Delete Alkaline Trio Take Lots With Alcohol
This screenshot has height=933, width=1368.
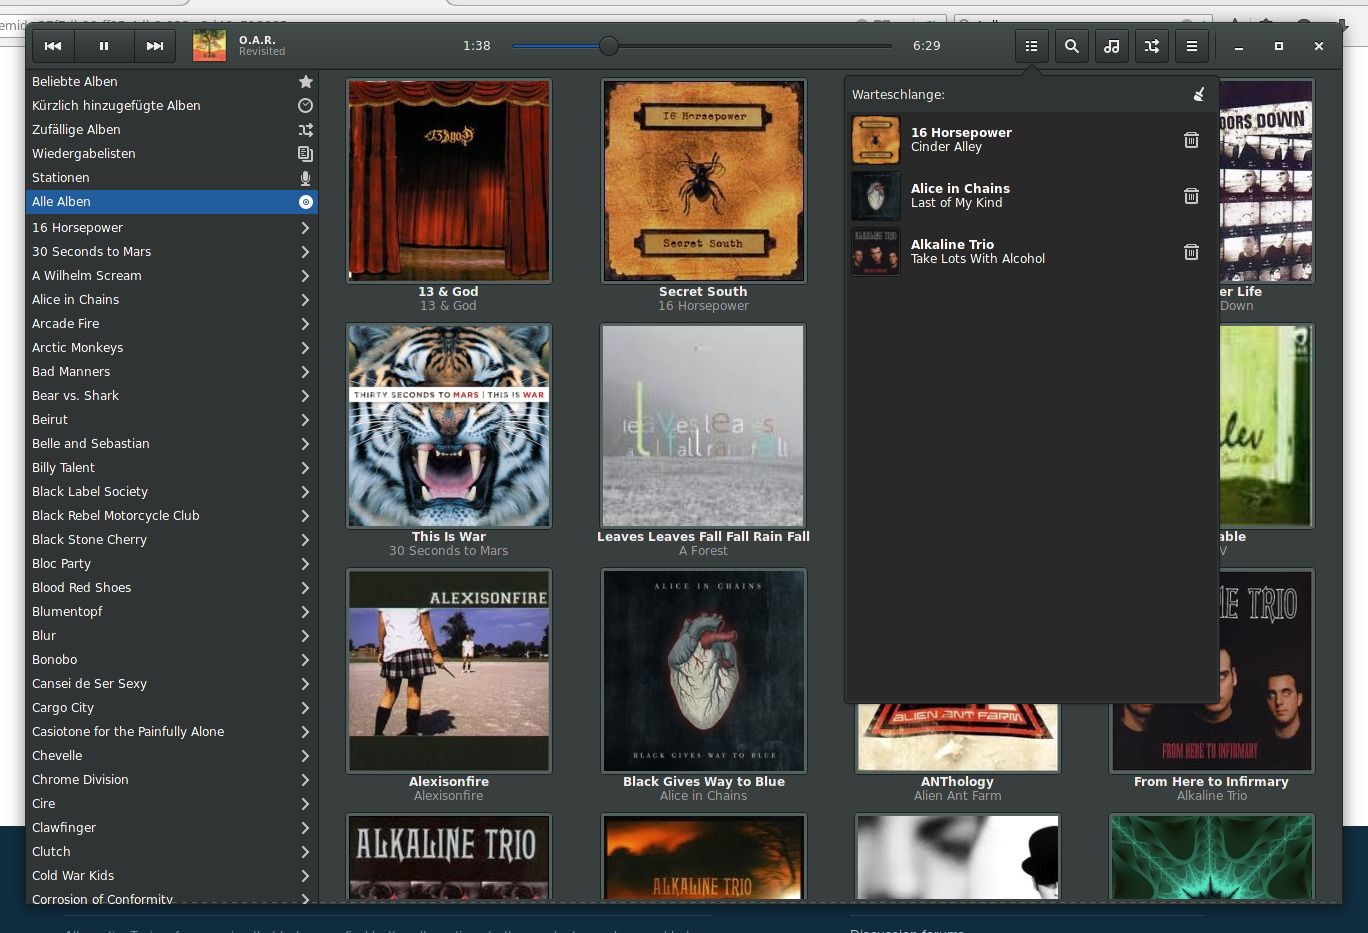(1191, 252)
